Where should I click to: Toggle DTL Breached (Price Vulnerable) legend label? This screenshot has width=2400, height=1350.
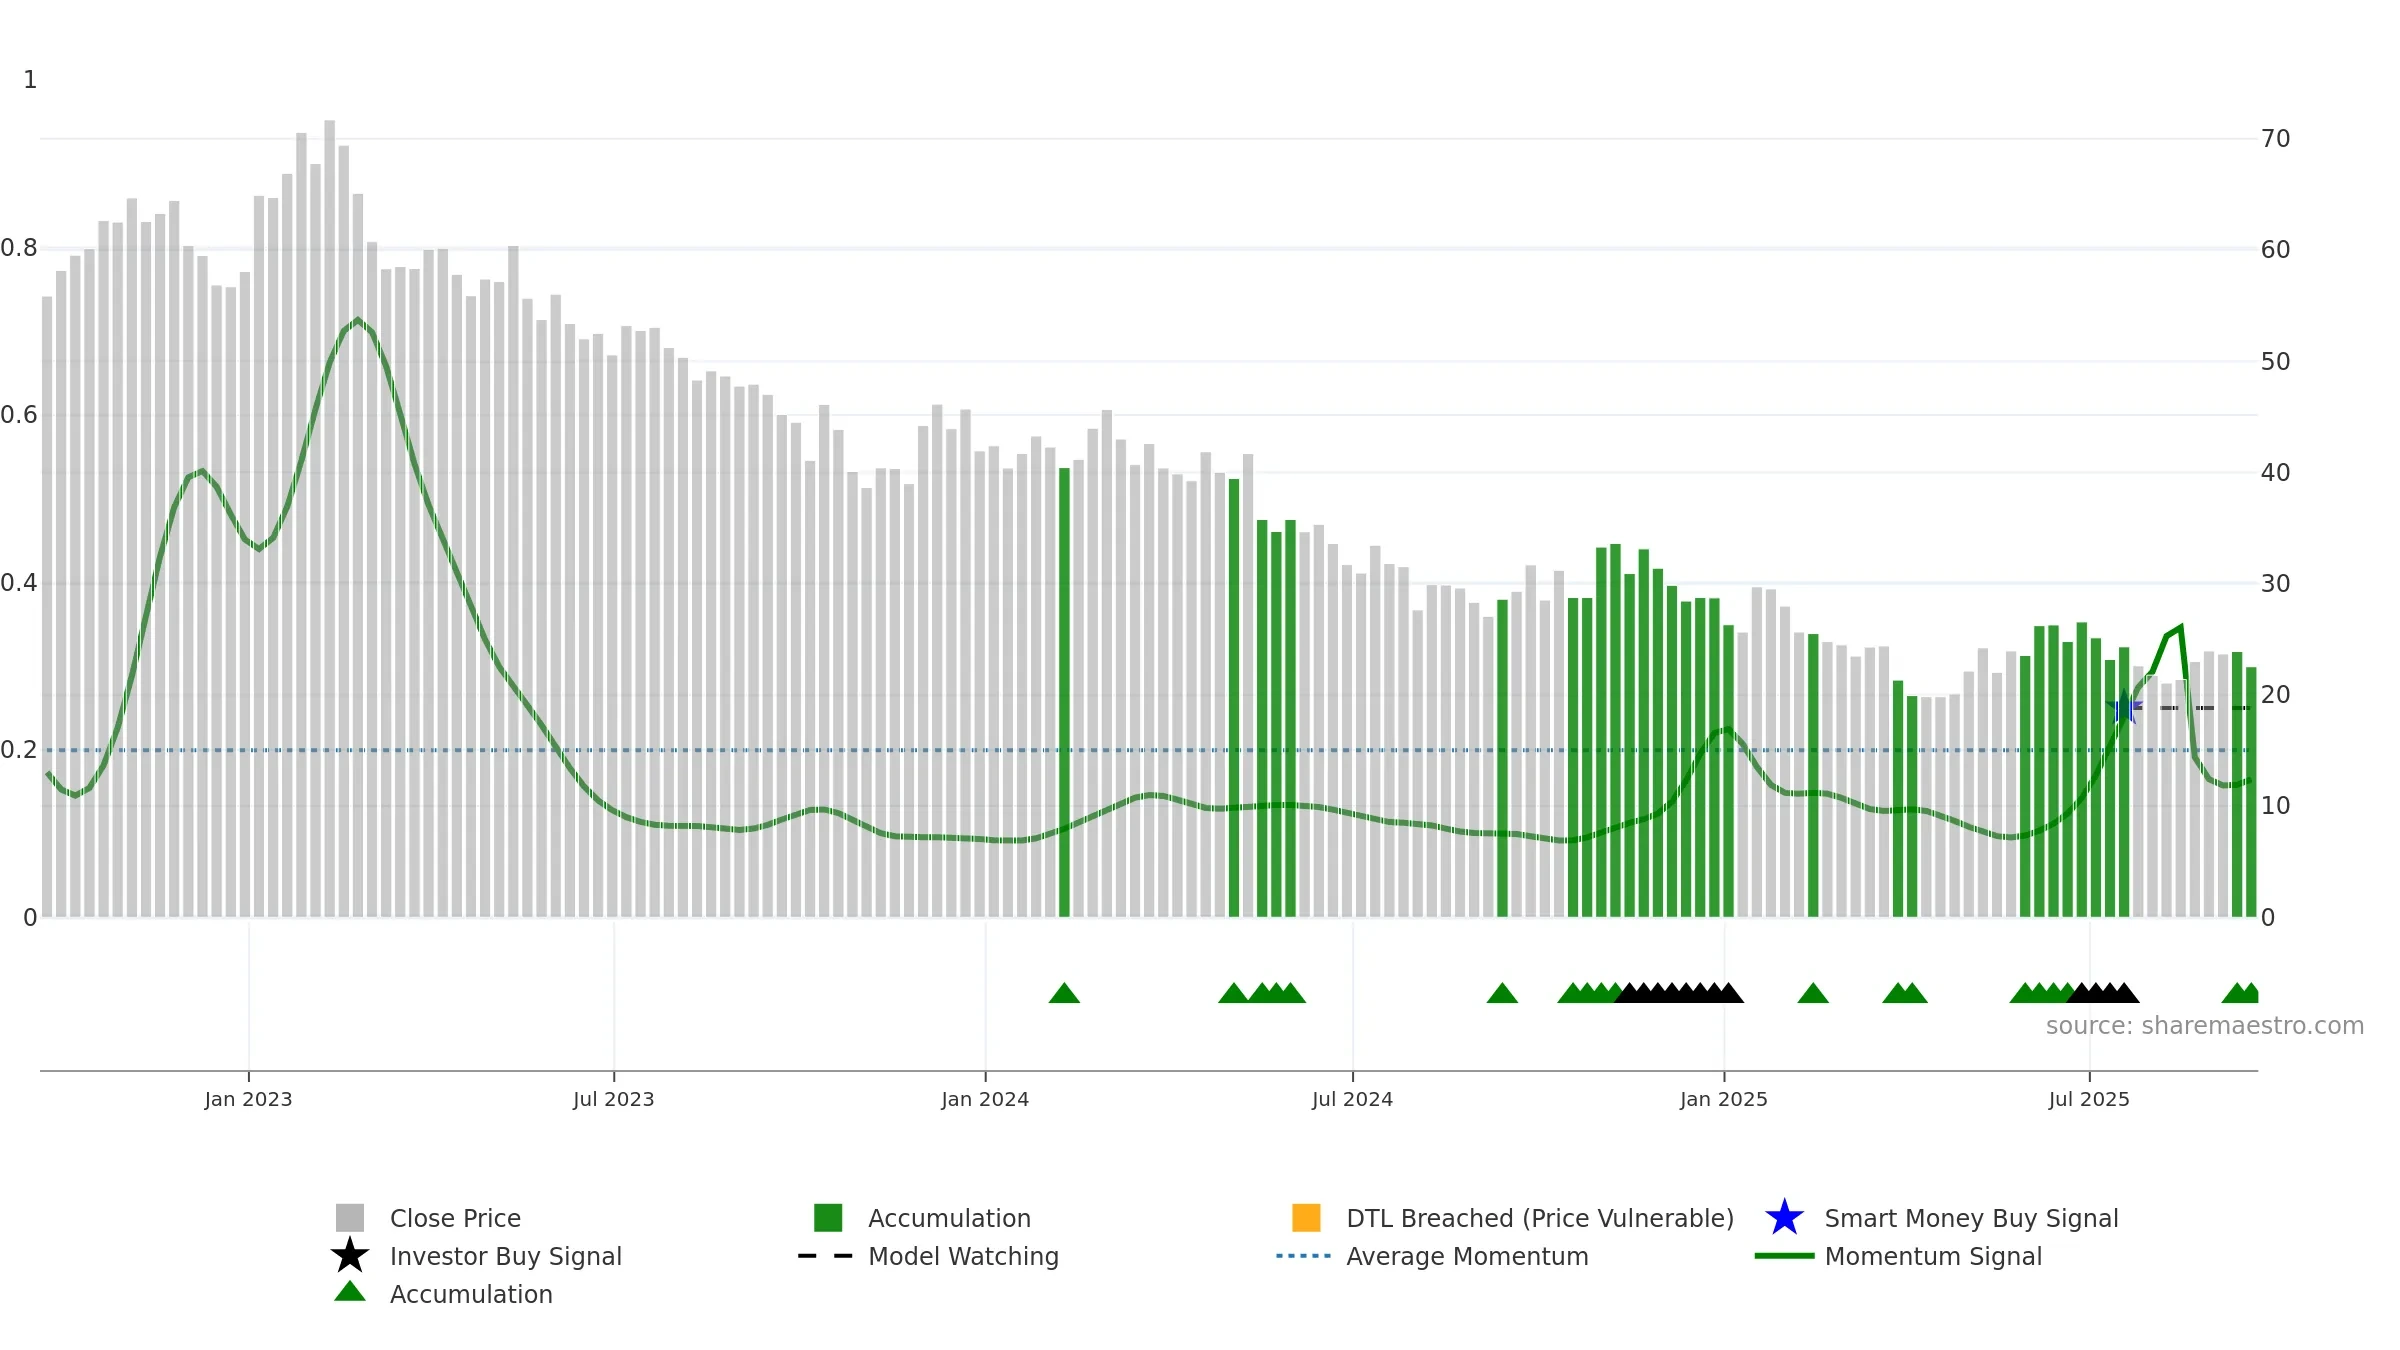pos(1540,1218)
